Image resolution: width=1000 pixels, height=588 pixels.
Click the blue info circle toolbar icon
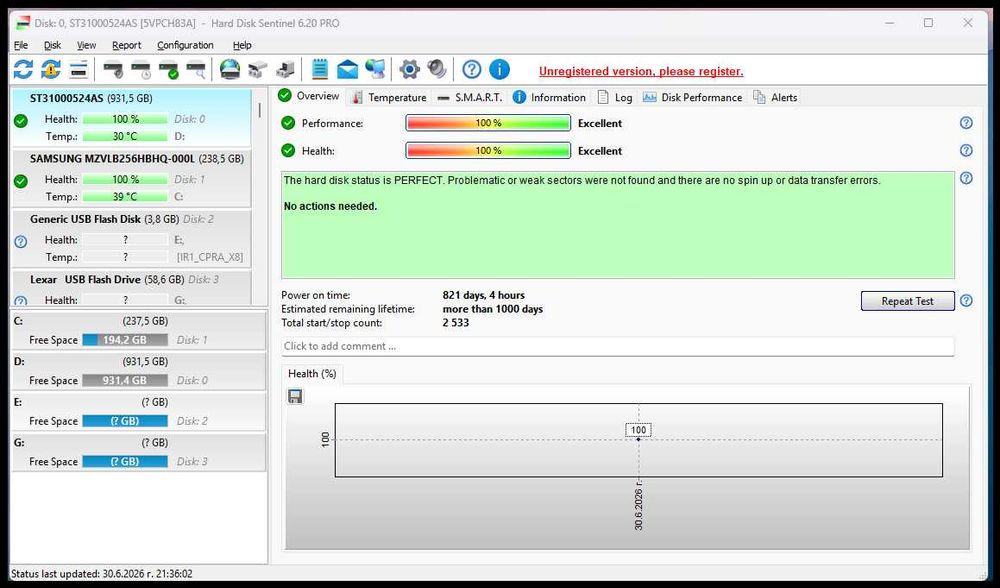(x=499, y=69)
